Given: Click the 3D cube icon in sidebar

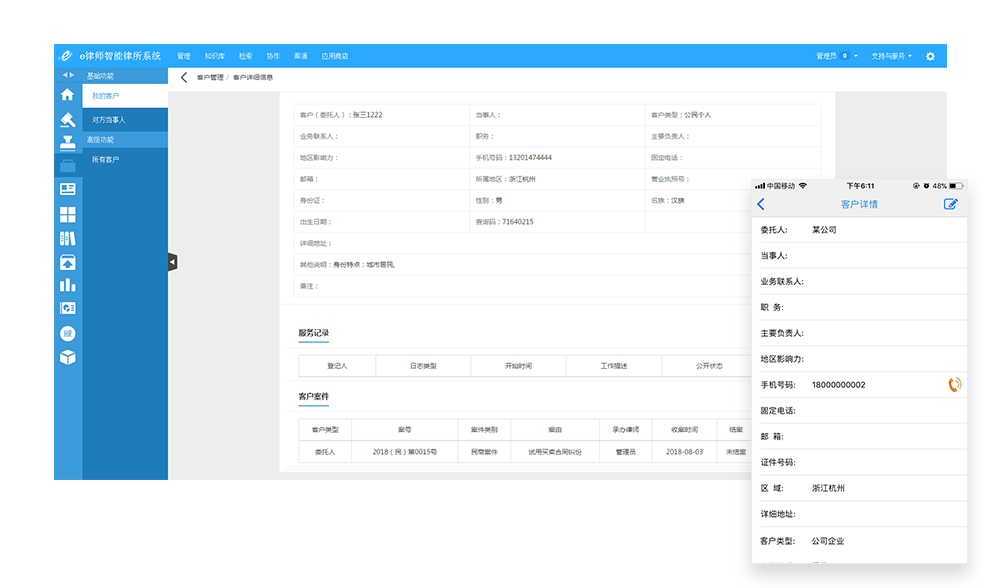Looking at the screenshot, I should (67, 357).
